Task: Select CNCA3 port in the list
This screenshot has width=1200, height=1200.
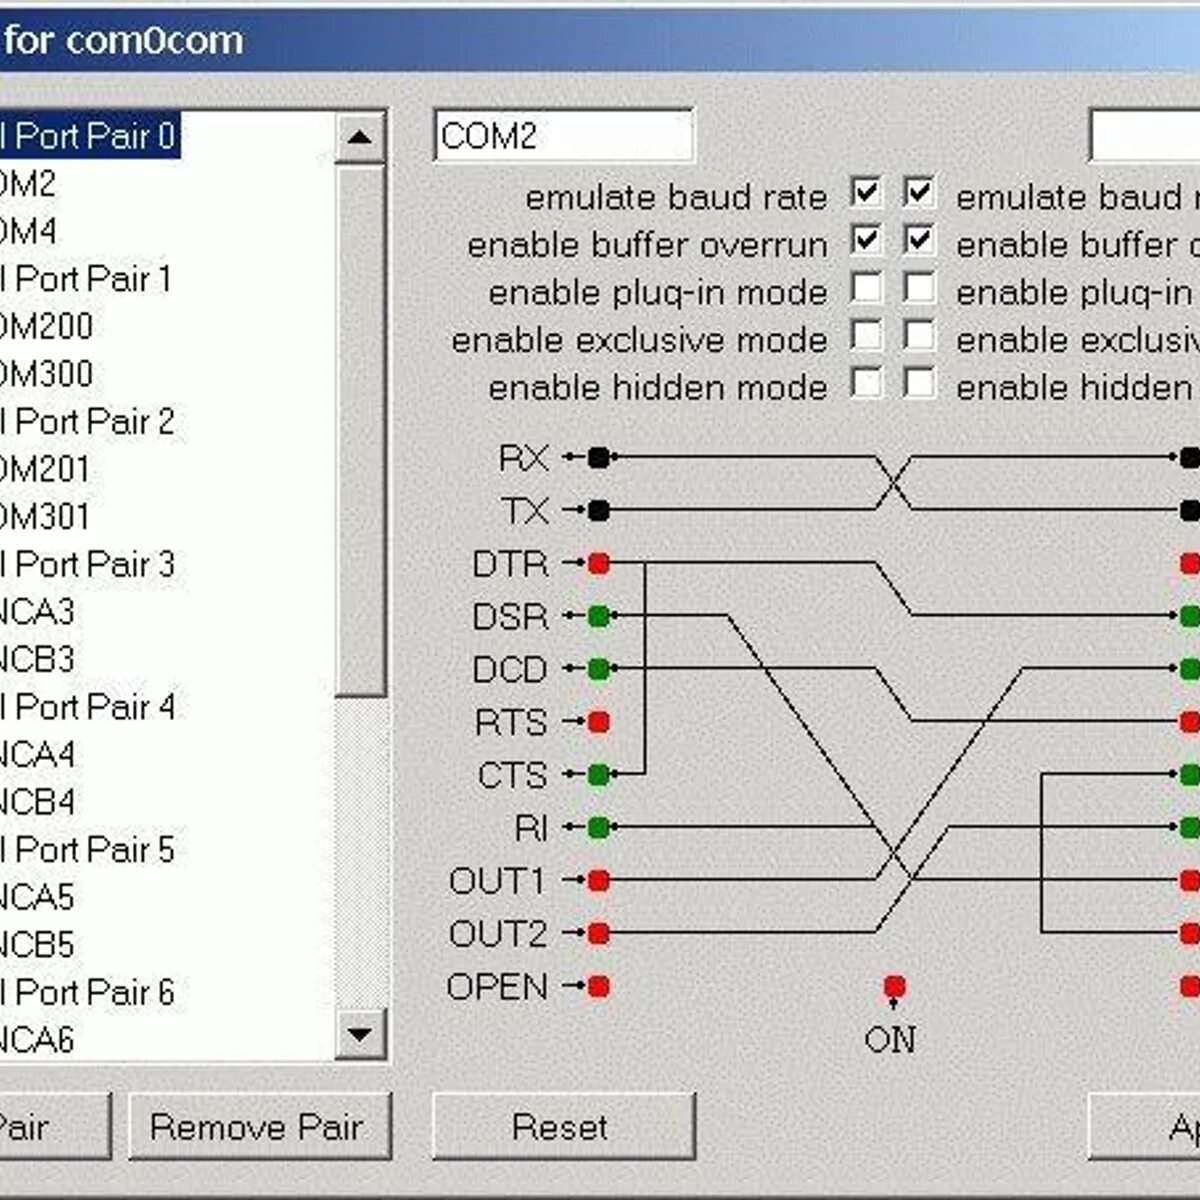Action: [38, 612]
